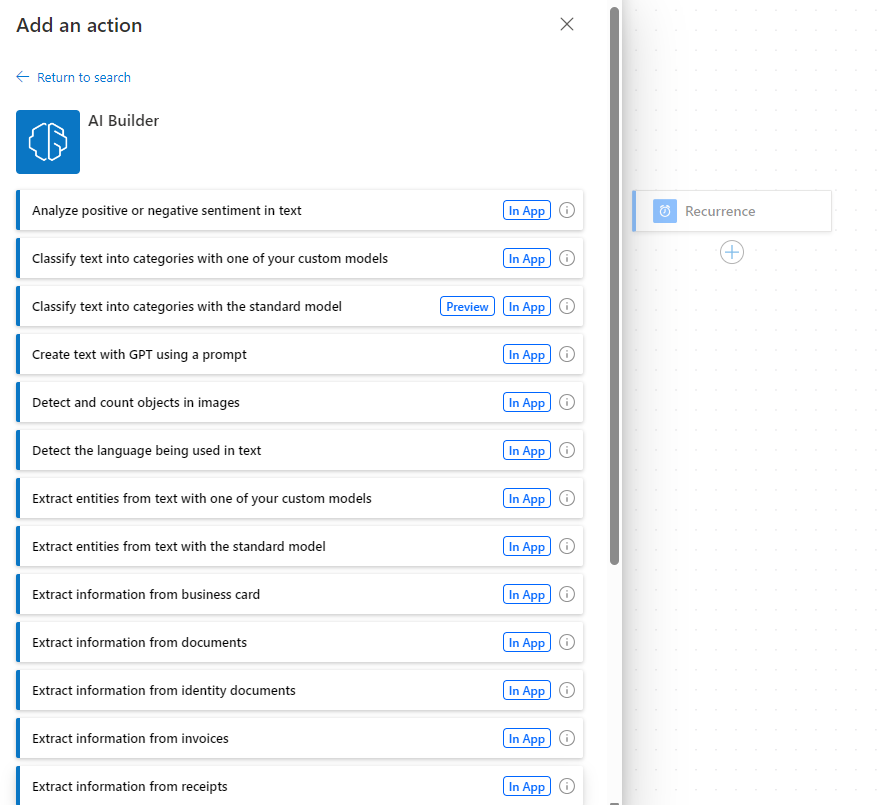Select Classify text into categories with the standard model

tap(300, 307)
